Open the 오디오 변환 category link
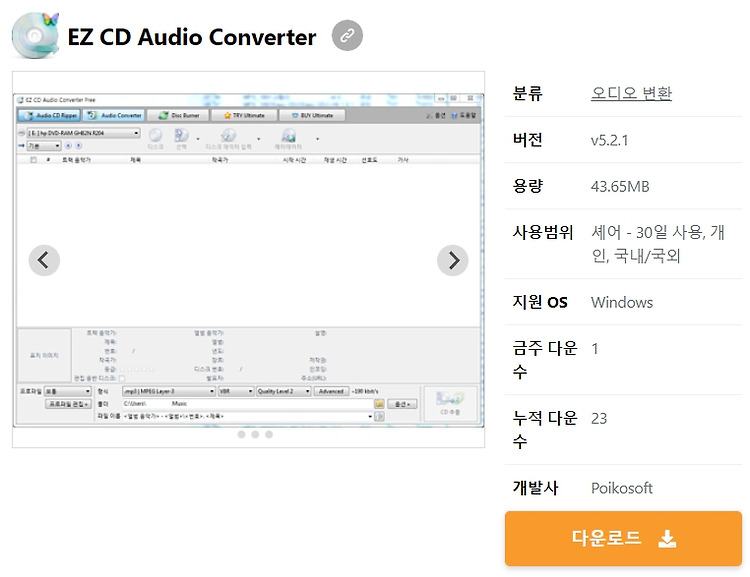 coord(631,93)
